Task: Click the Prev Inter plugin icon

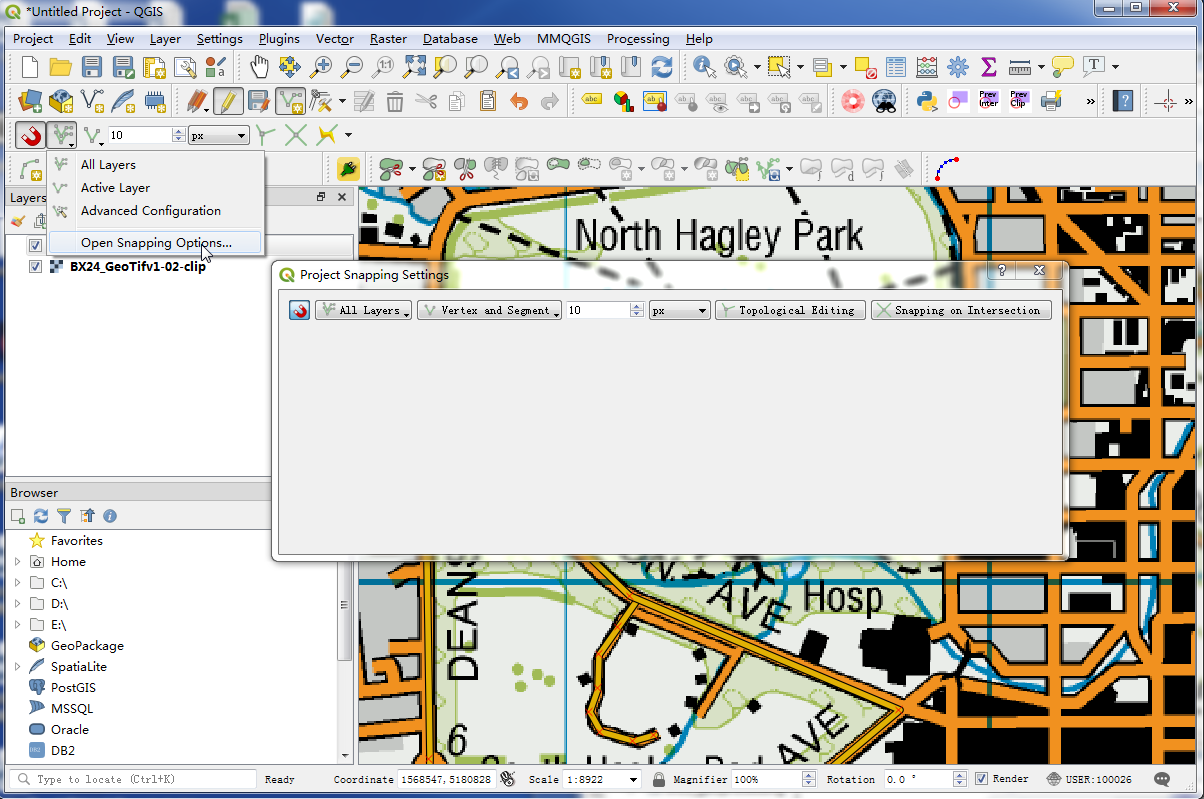Action: (989, 101)
